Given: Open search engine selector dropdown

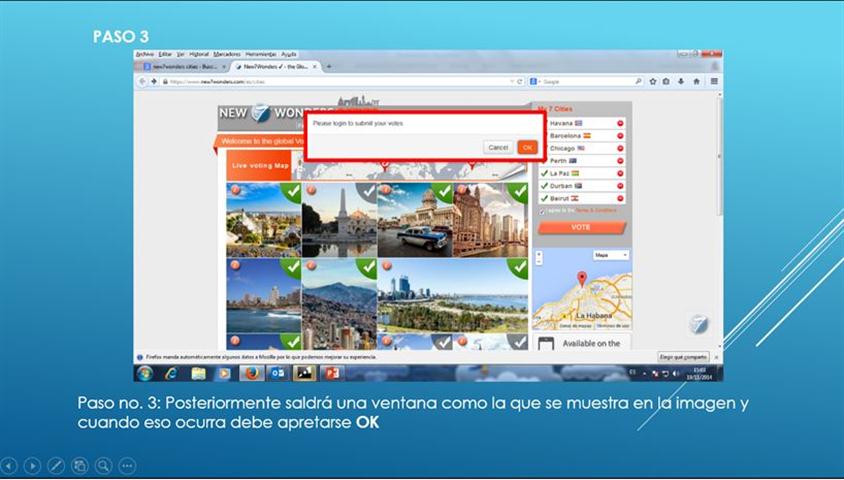Looking at the screenshot, I should click(x=534, y=81).
